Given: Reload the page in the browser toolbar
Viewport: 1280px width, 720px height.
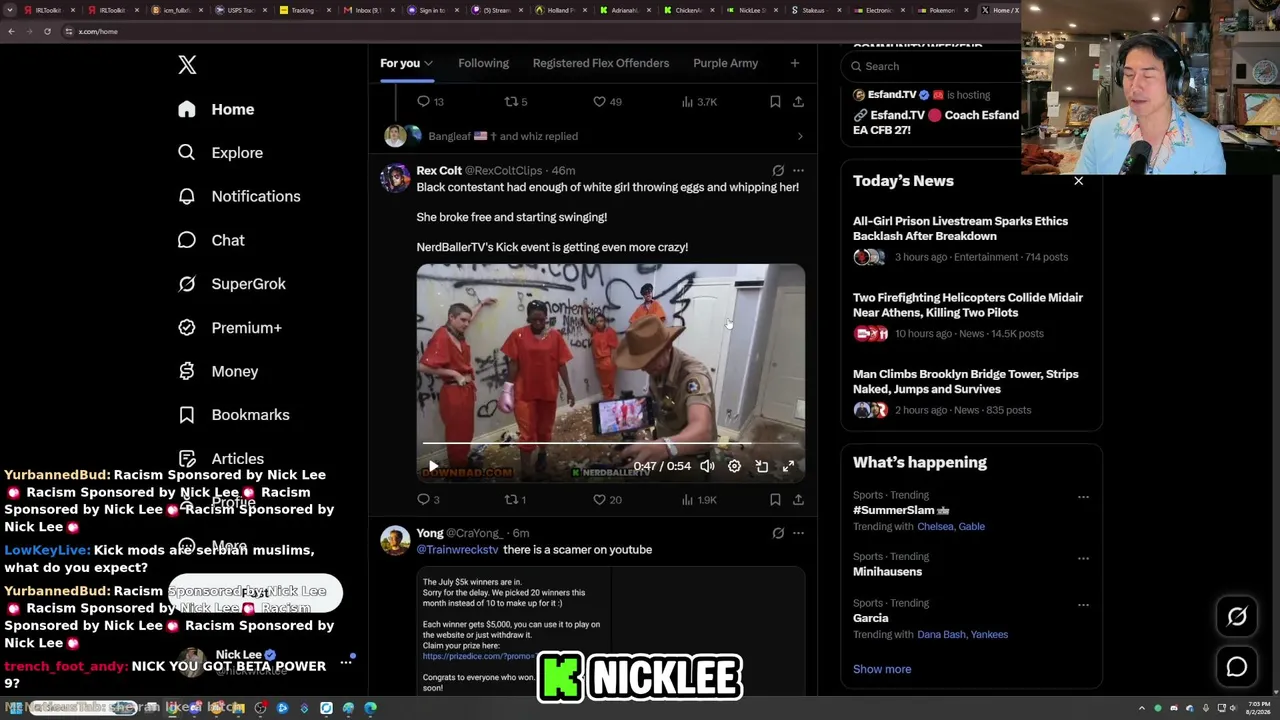Looking at the screenshot, I should click(x=47, y=31).
